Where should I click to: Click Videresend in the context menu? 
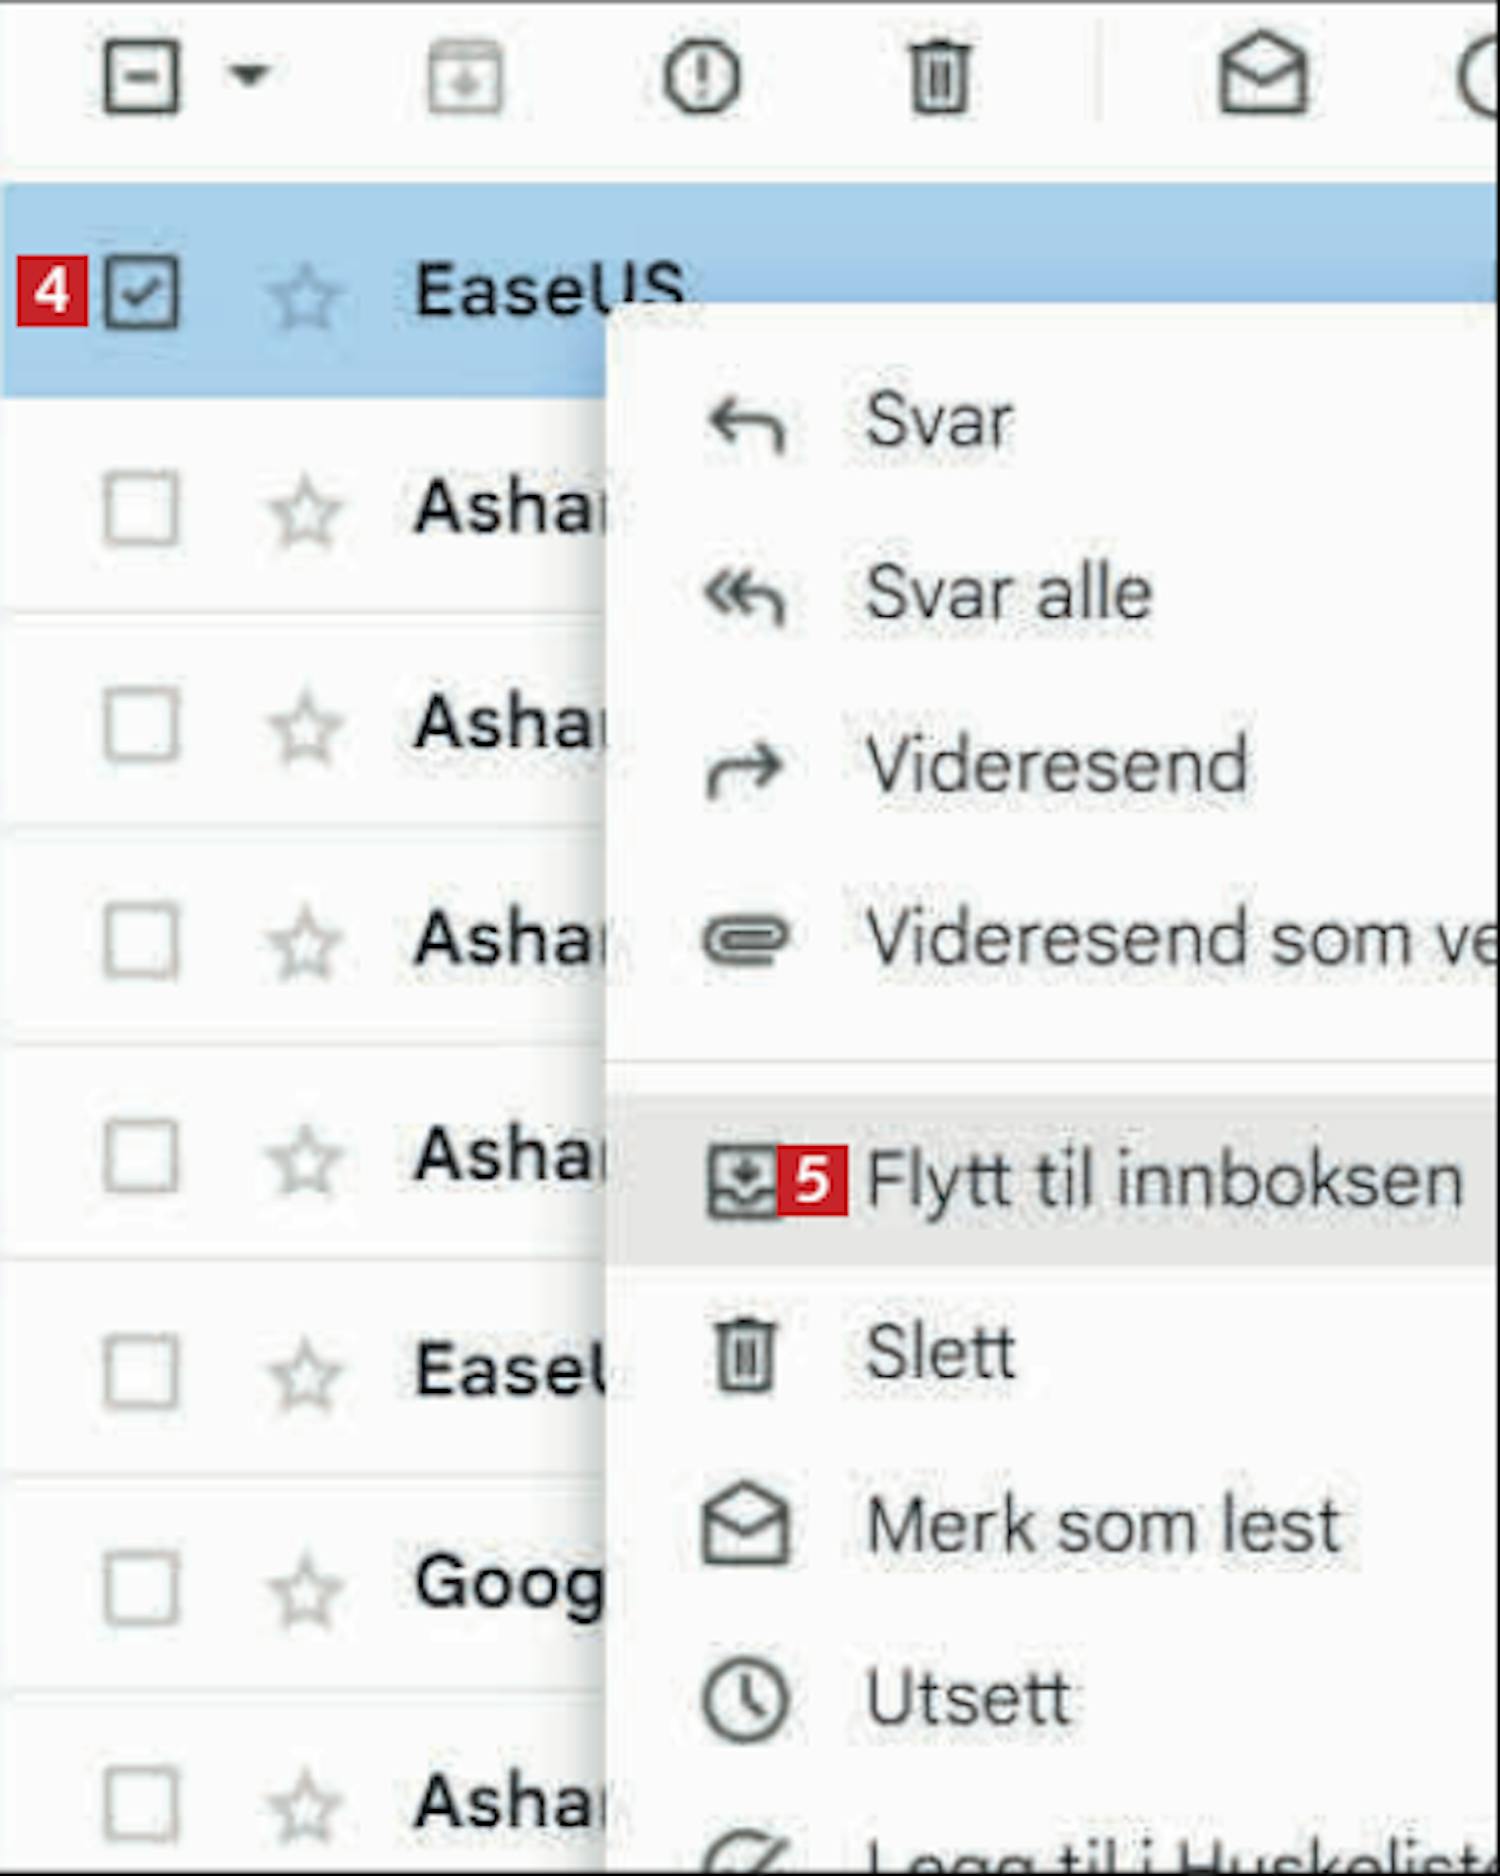(x=1056, y=766)
